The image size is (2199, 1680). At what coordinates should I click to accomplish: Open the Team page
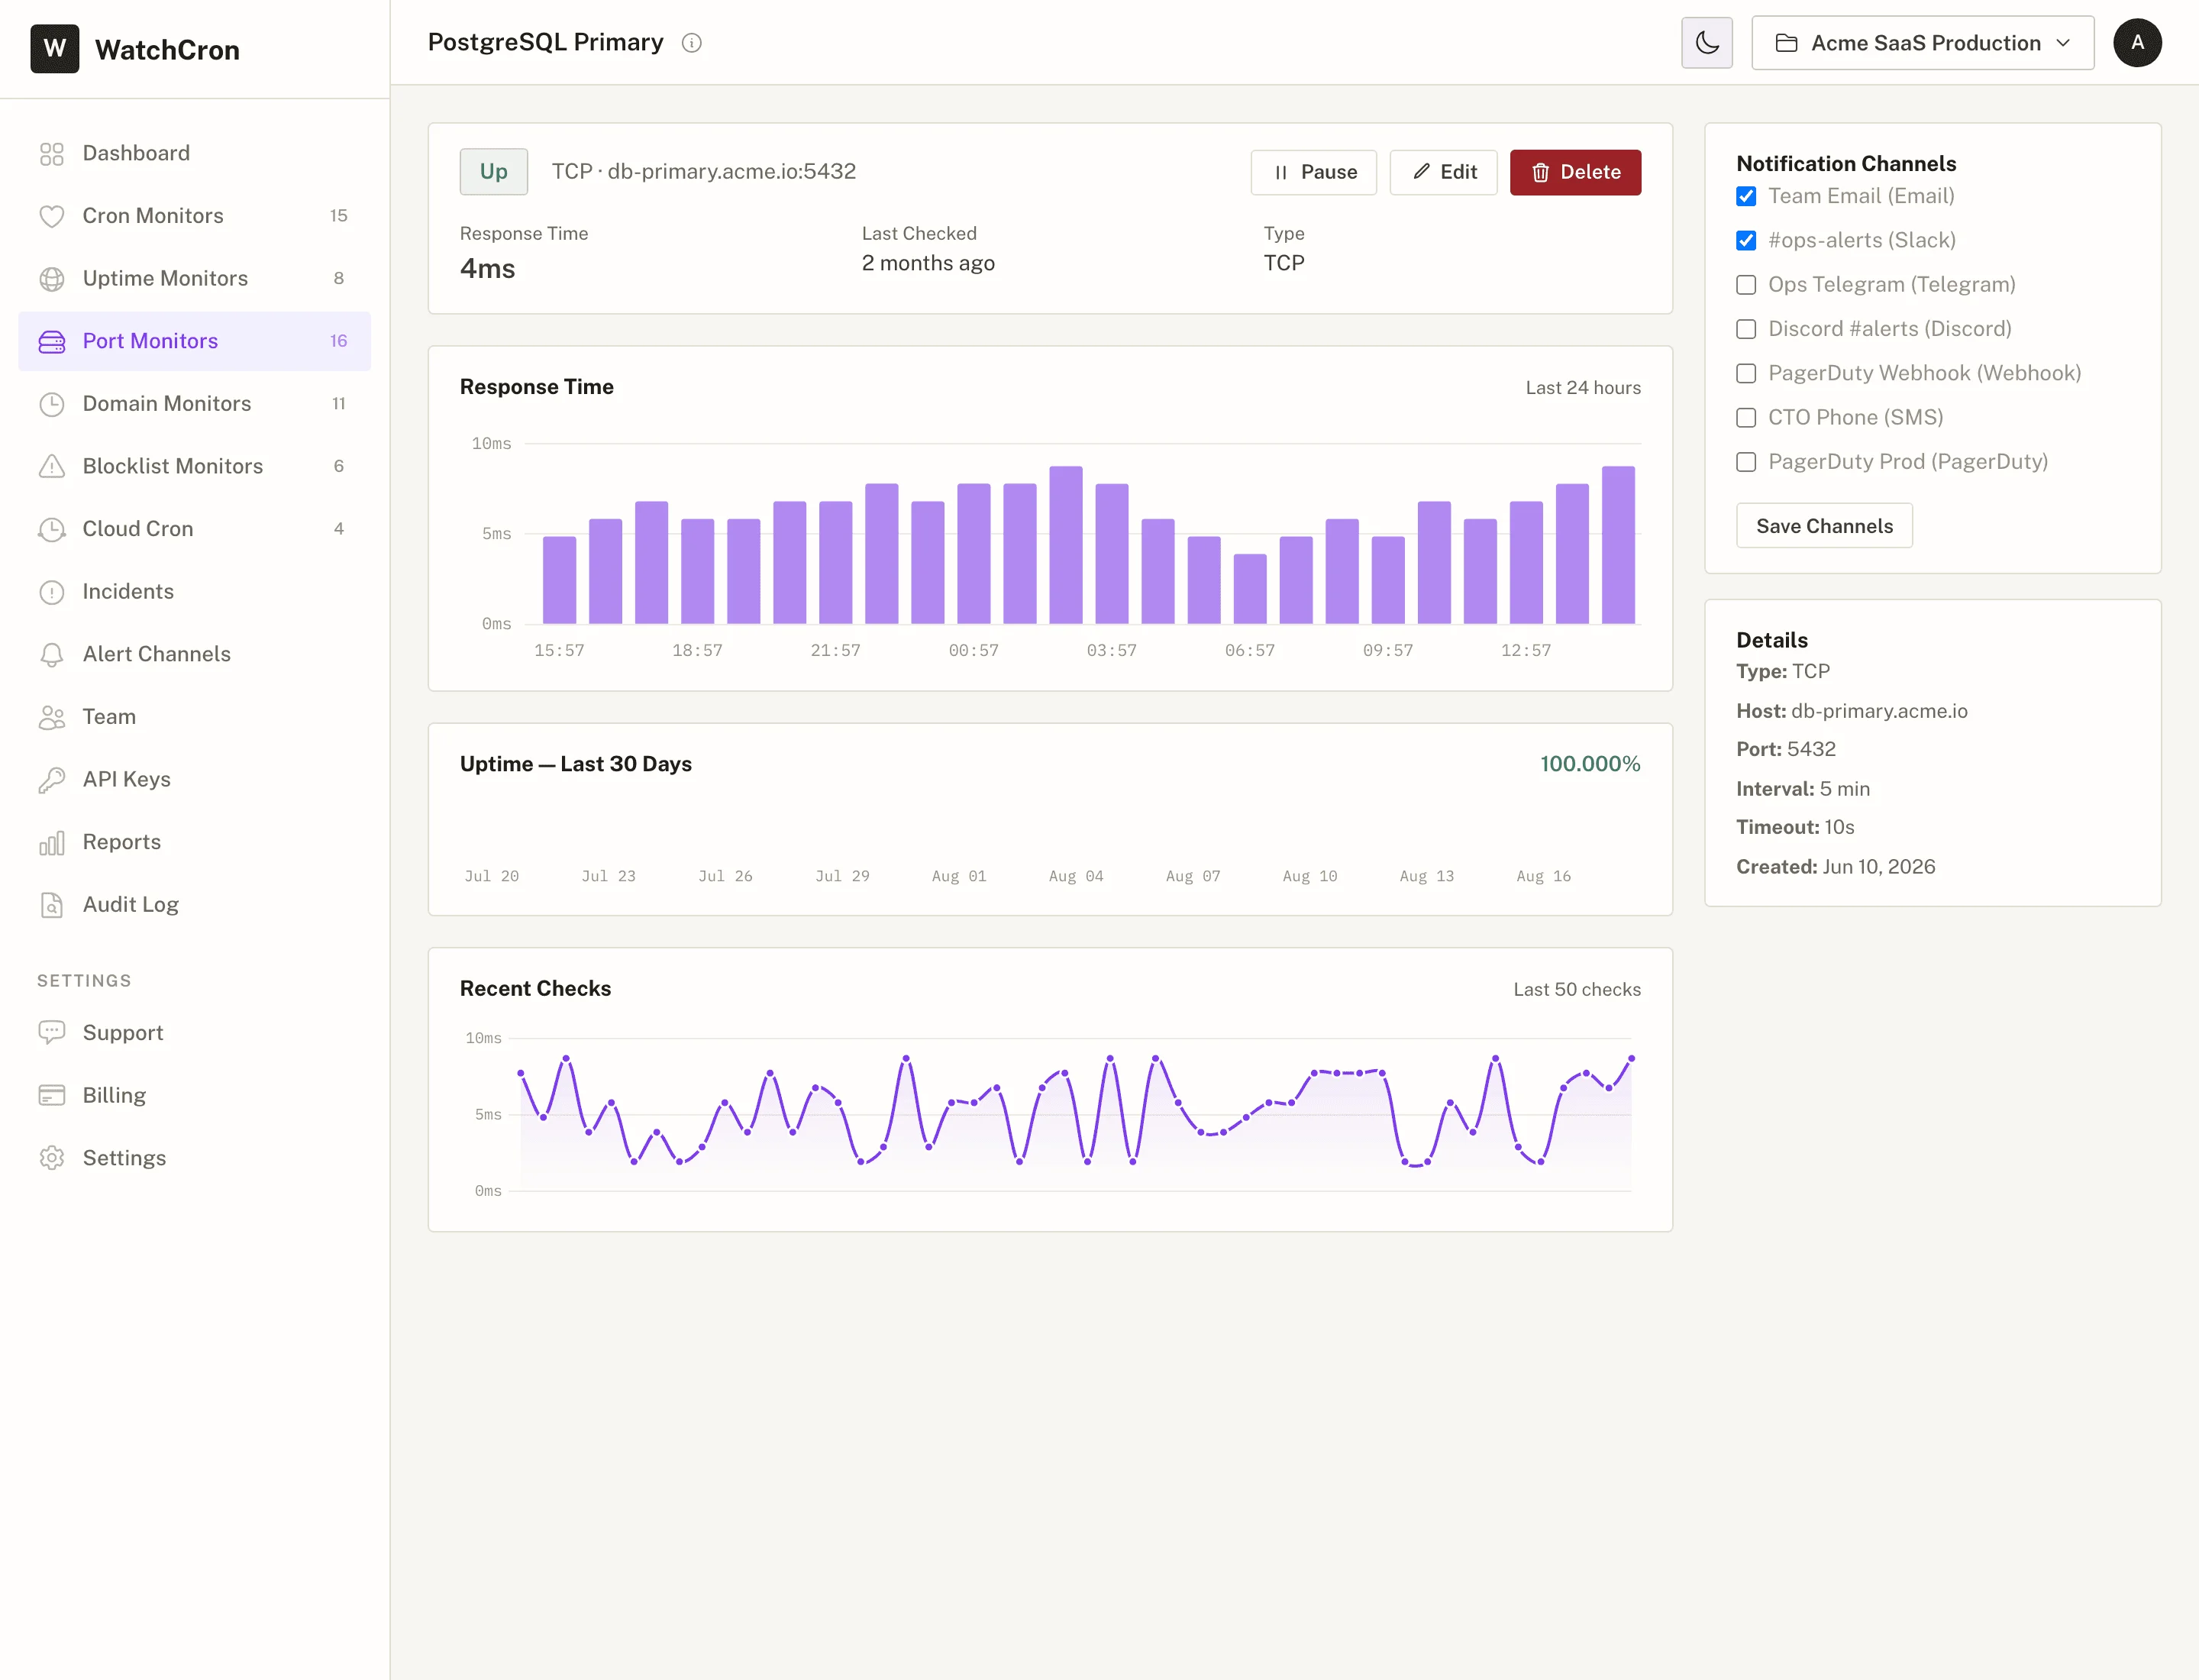click(194, 717)
